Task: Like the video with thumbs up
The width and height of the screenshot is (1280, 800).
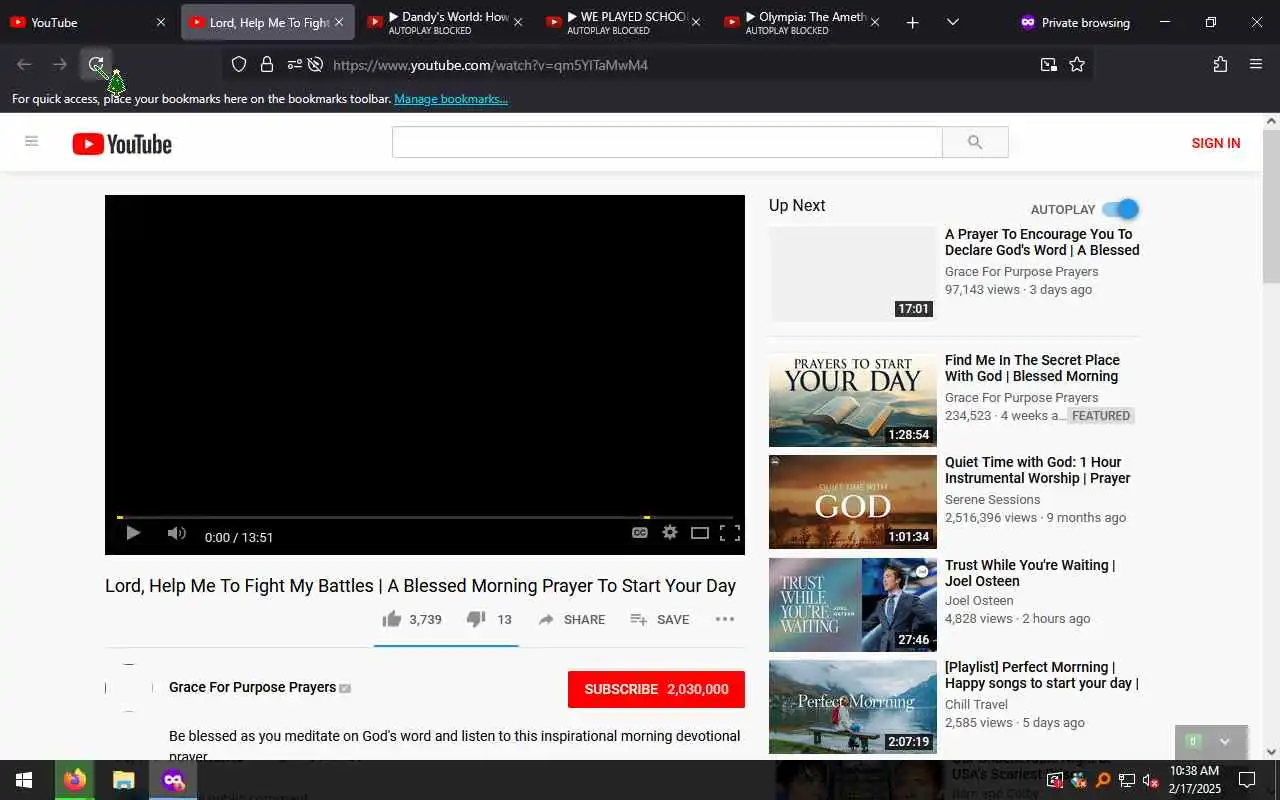Action: coord(412,619)
